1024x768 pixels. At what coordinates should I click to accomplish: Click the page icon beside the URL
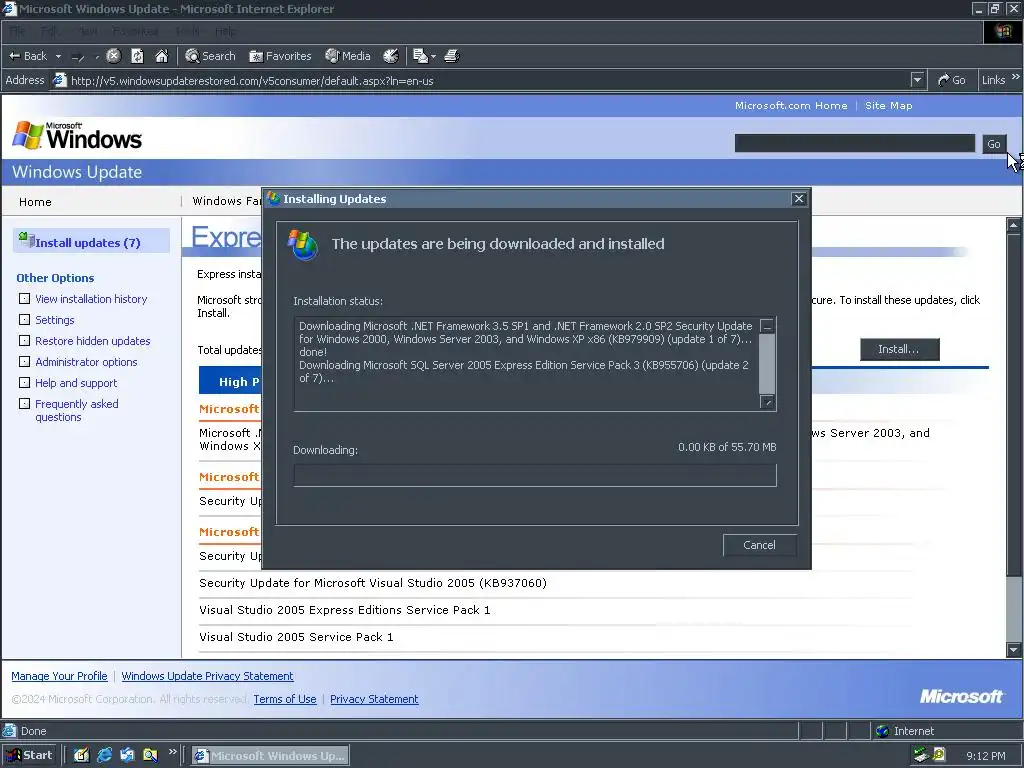pos(60,80)
